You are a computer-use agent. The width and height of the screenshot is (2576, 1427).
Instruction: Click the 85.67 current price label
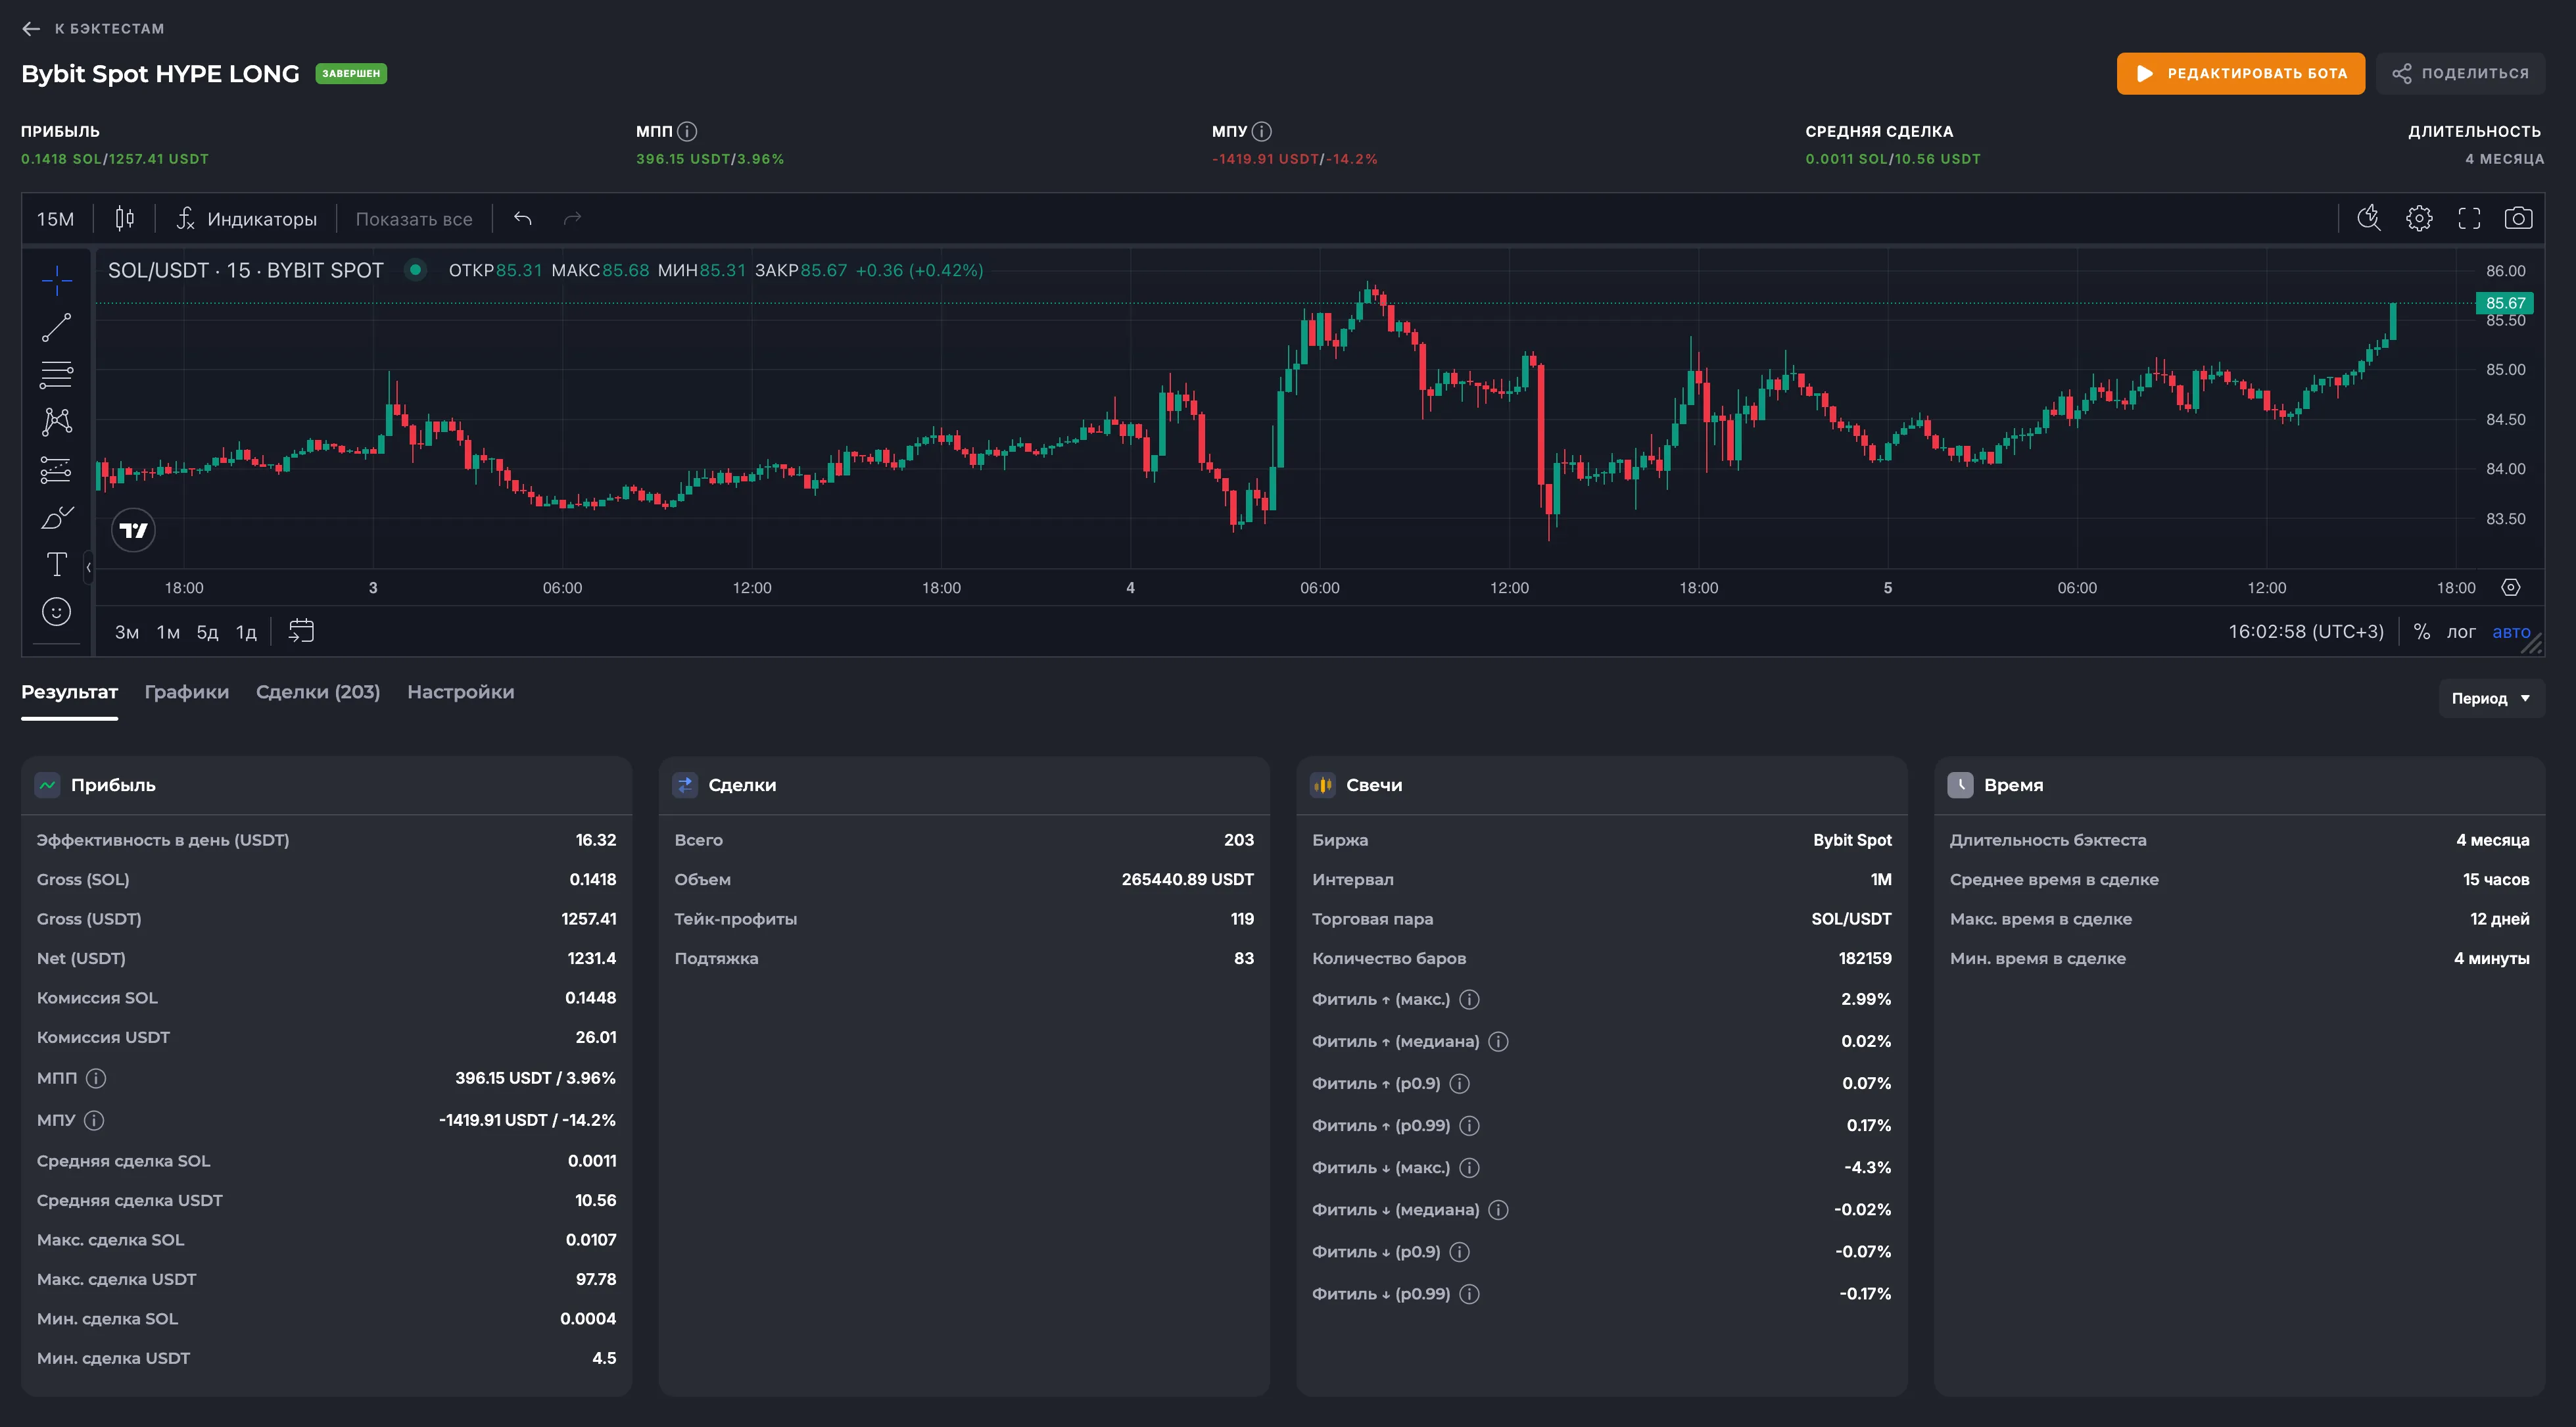[x=2505, y=303]
